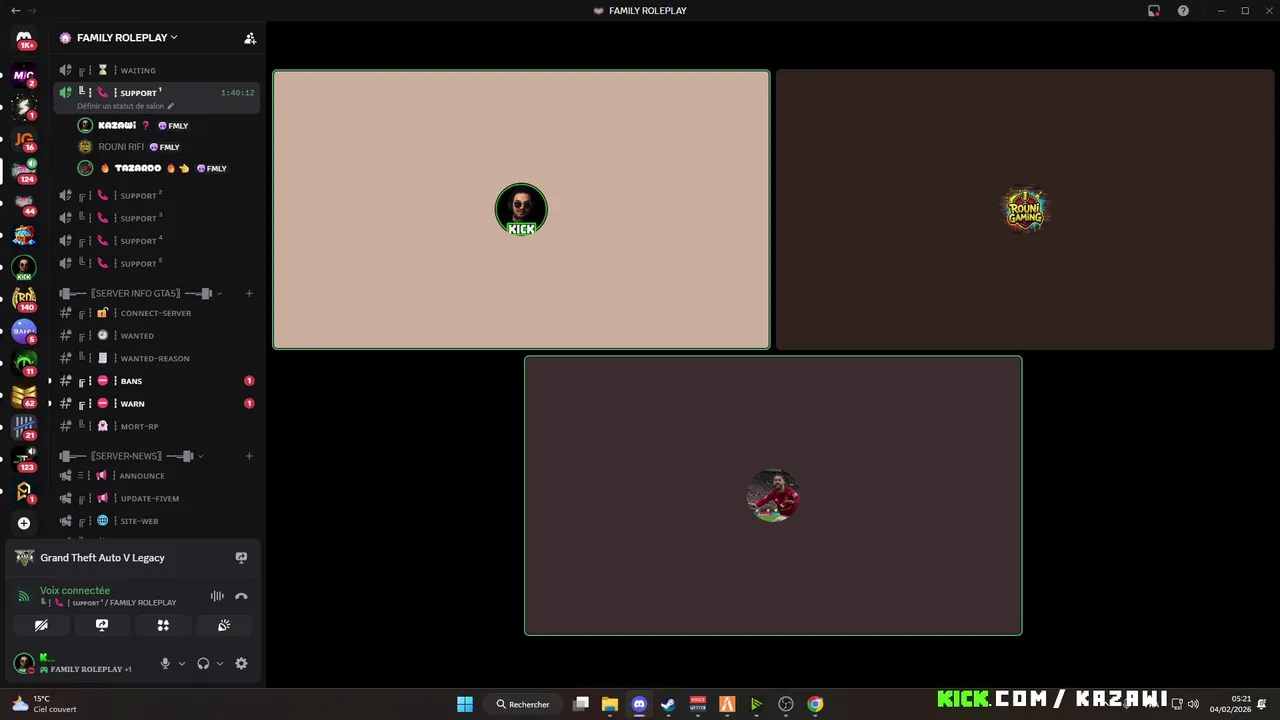Open Discord help question mark icon
This screenshot has width=1280, height=720.
[x=1183, y=10]
